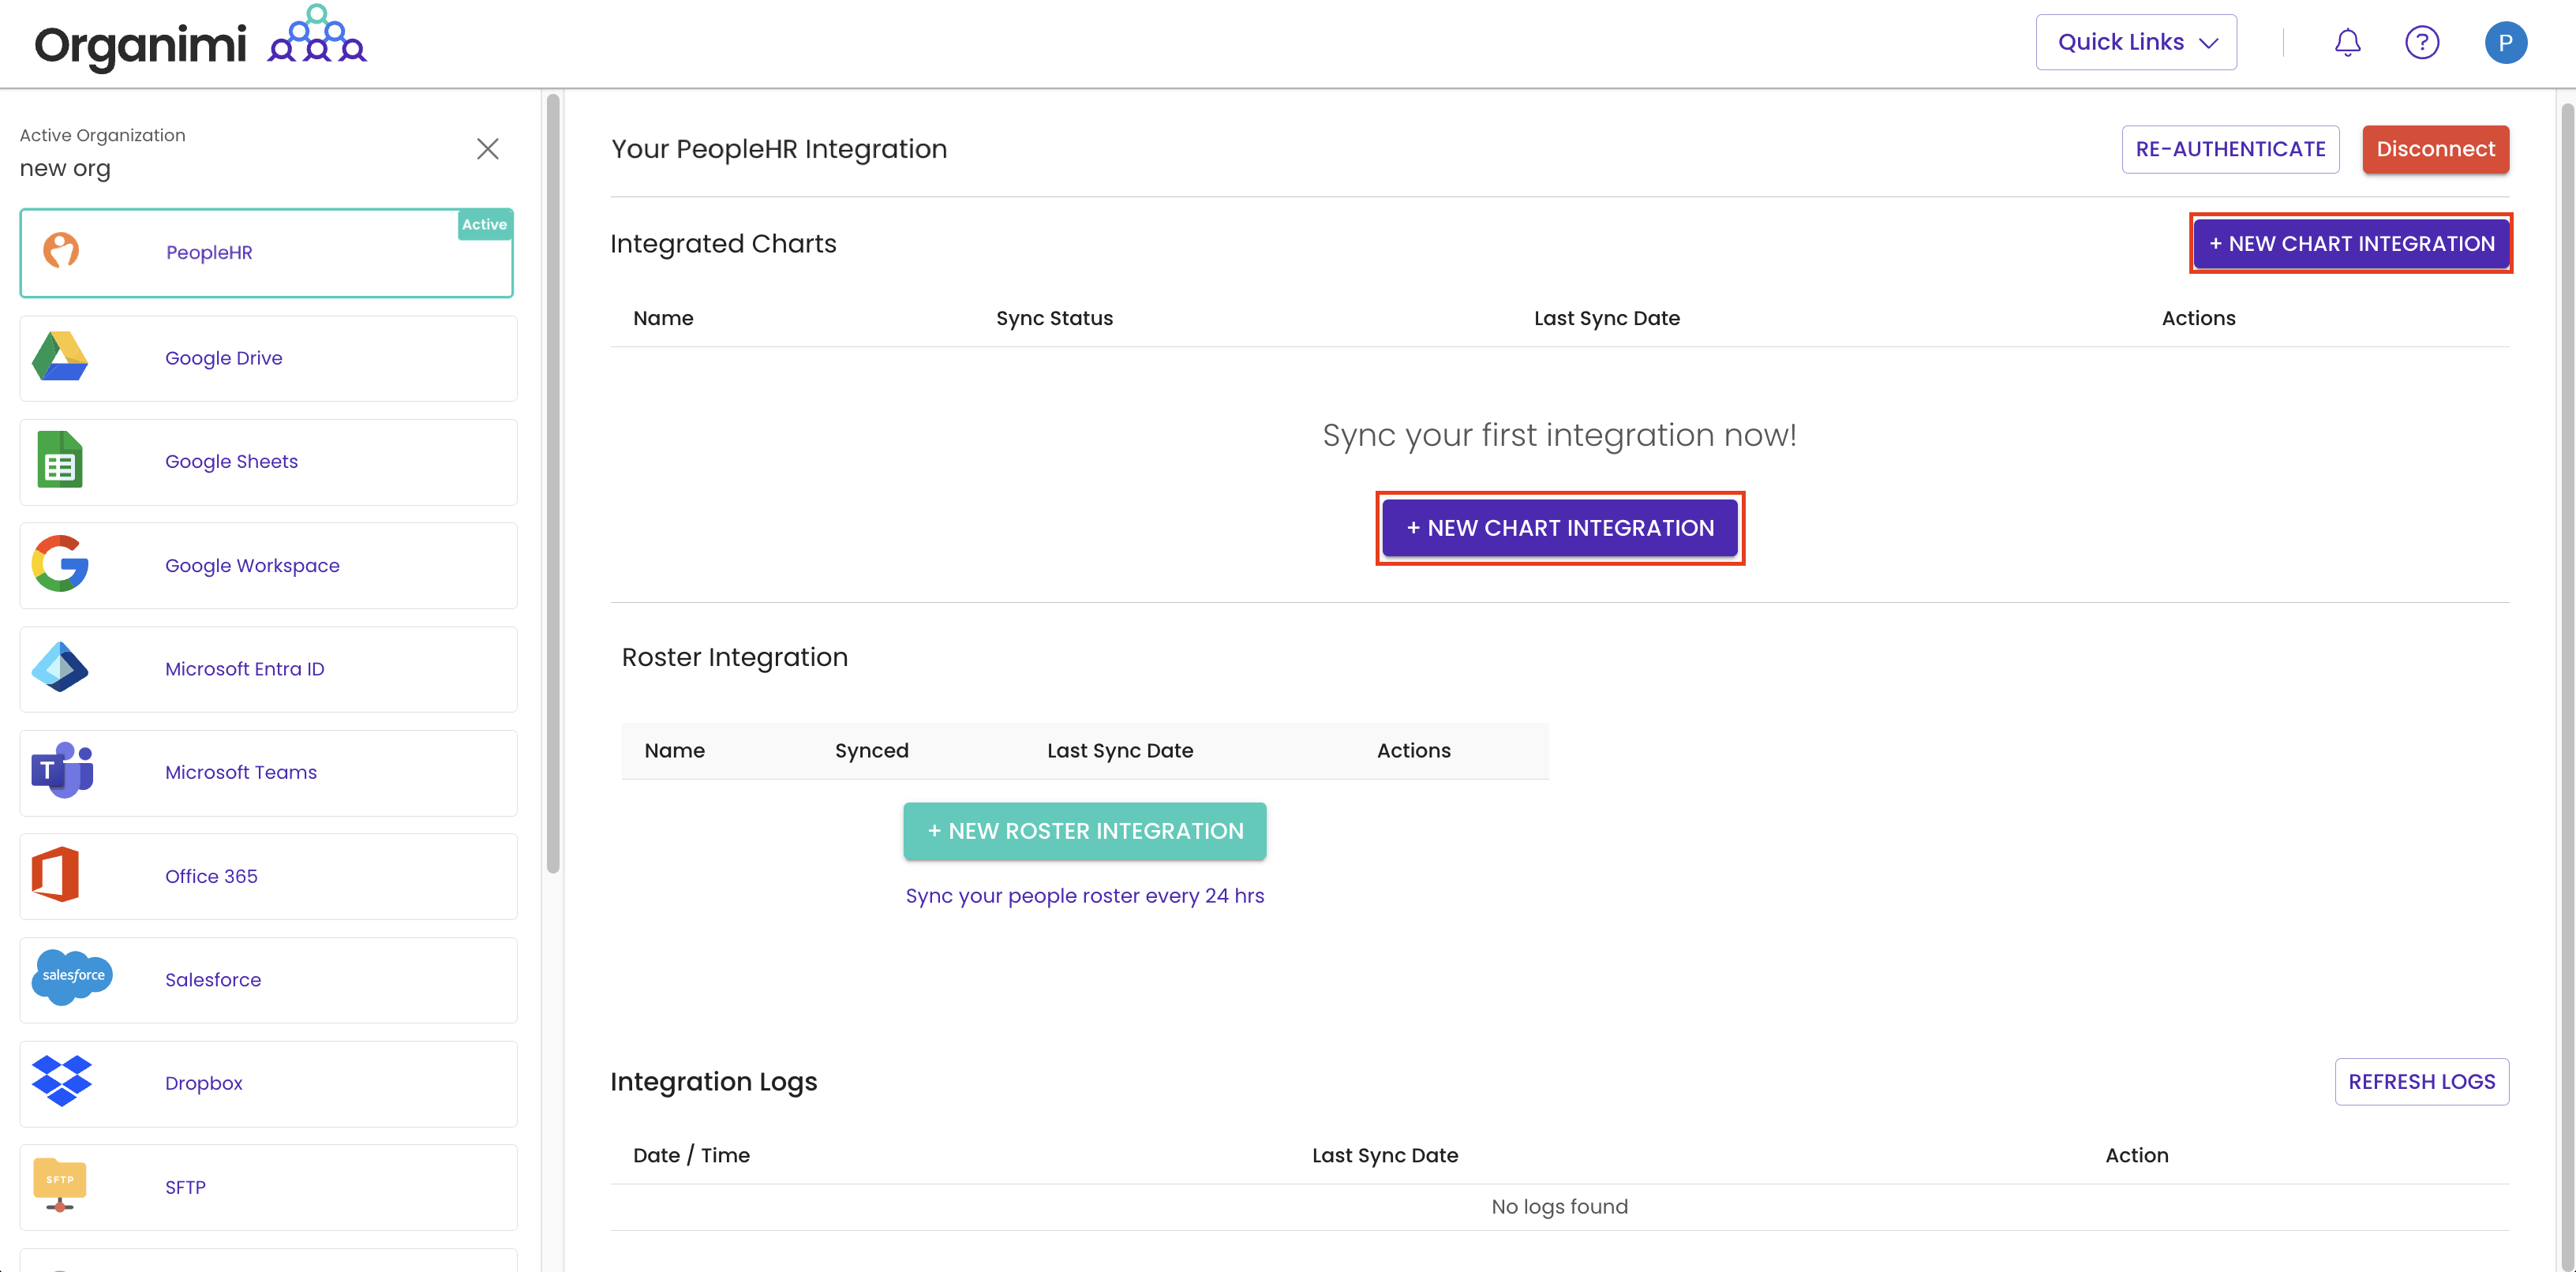Select the Google Drive icon
This screenshot has width=2576, height=1272.
coord(60,357)
